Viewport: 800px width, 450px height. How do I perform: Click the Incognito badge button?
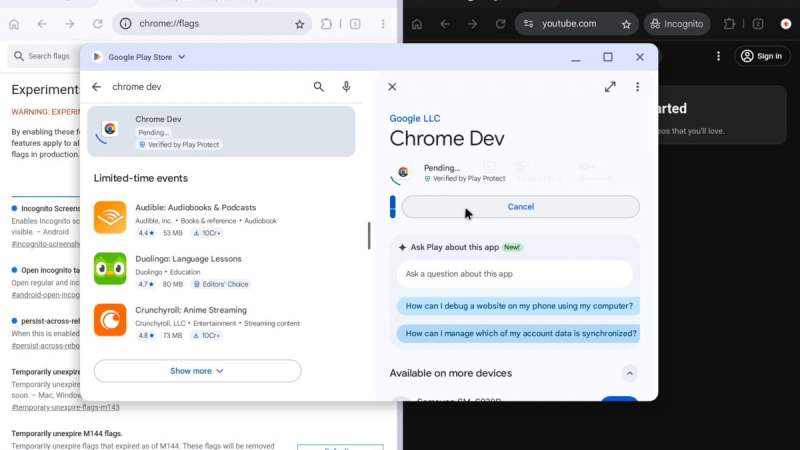pos(677,24)
